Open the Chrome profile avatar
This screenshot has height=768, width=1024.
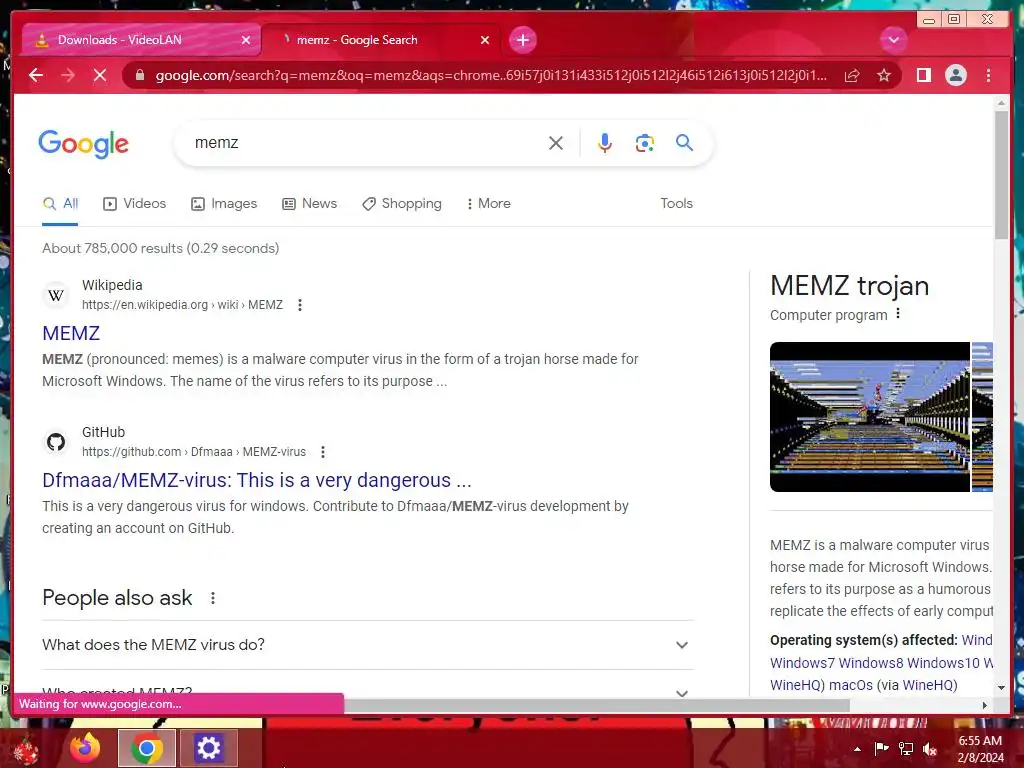click(955, 75)
